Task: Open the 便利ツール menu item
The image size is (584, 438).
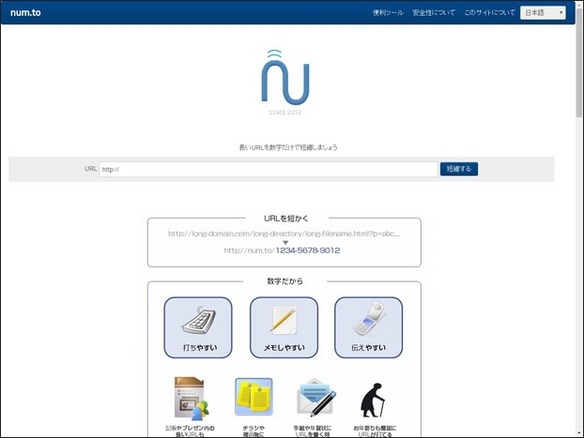Action: [388, 13]
